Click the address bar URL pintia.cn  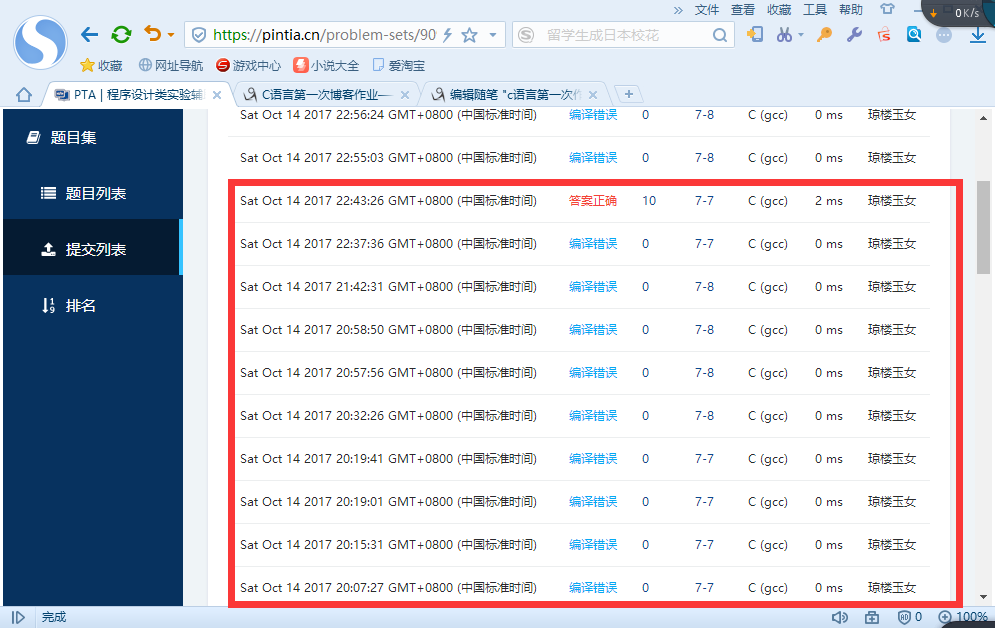pyautogui.click(x=324, y=35)
